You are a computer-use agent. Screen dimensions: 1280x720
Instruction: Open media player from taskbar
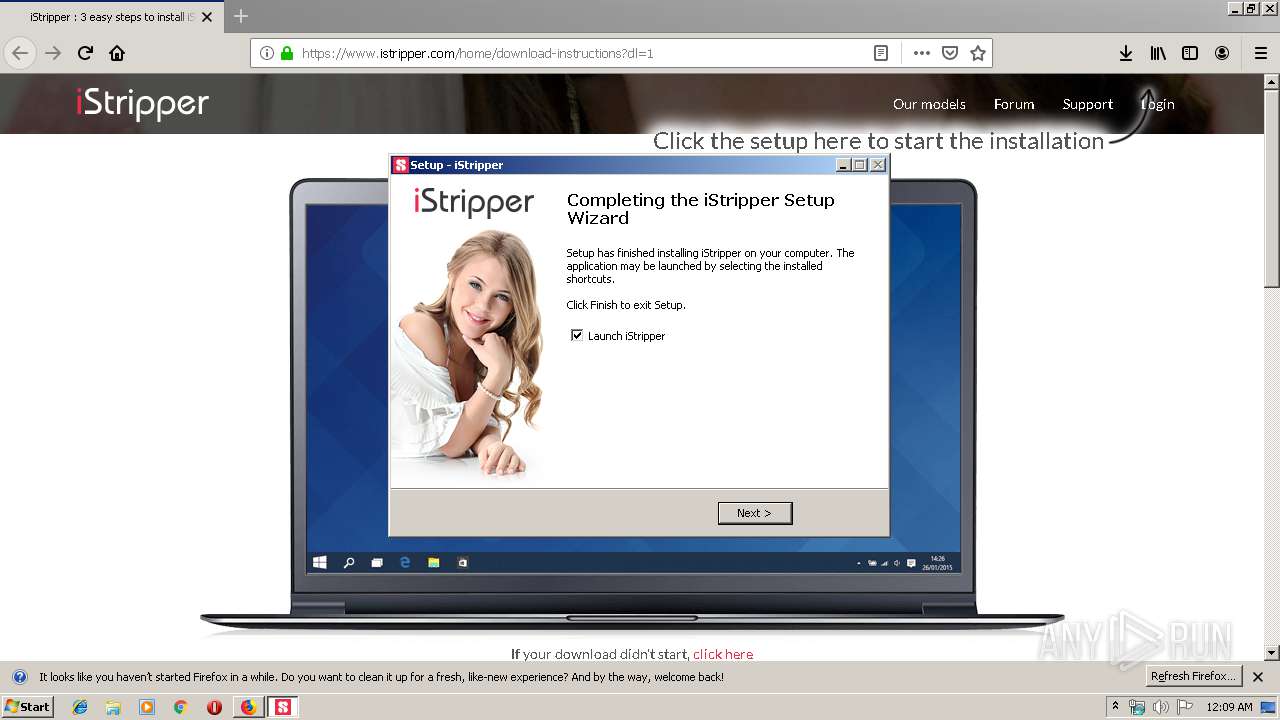click(147, 707)
